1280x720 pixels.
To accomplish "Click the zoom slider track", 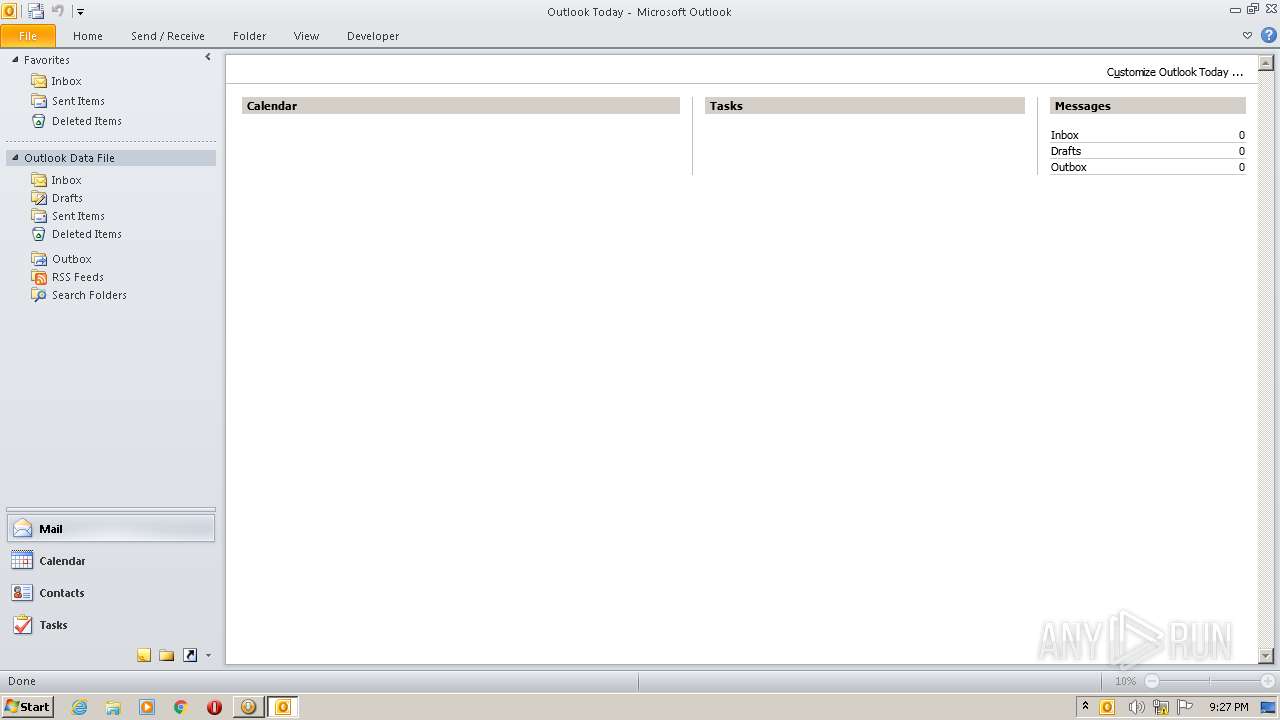I will [1210, 681].
